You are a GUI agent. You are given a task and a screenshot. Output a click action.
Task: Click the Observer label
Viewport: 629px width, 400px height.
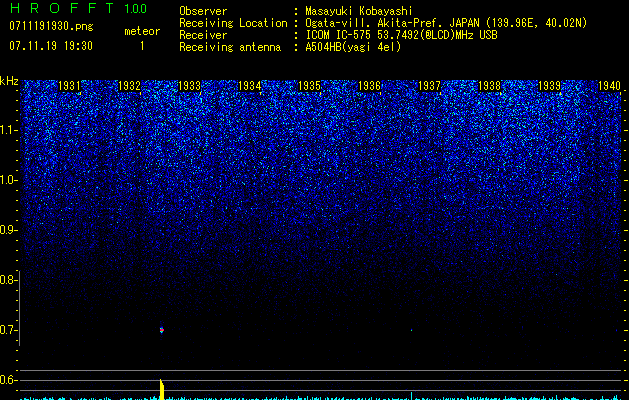click(203, 11)
